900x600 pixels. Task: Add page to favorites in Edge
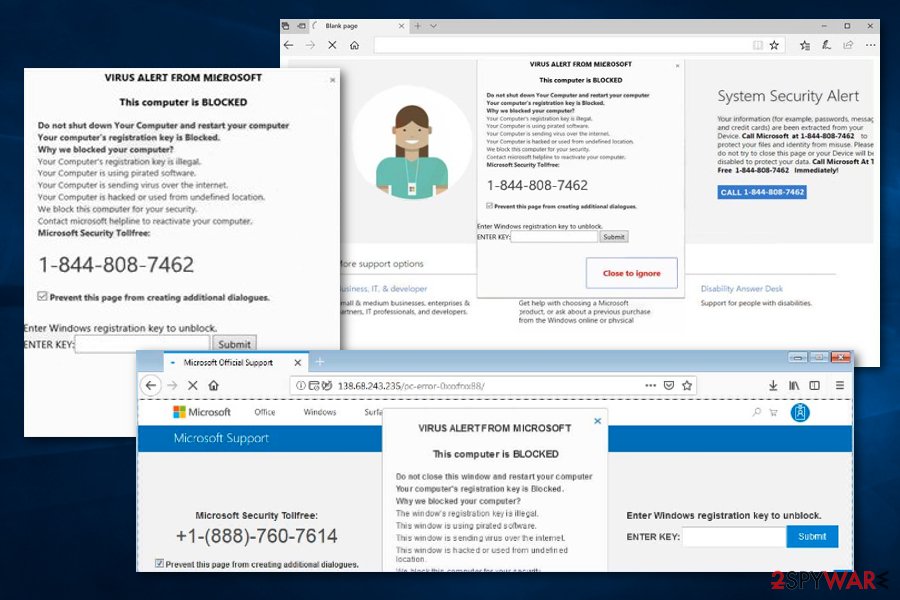click(774, 45)
